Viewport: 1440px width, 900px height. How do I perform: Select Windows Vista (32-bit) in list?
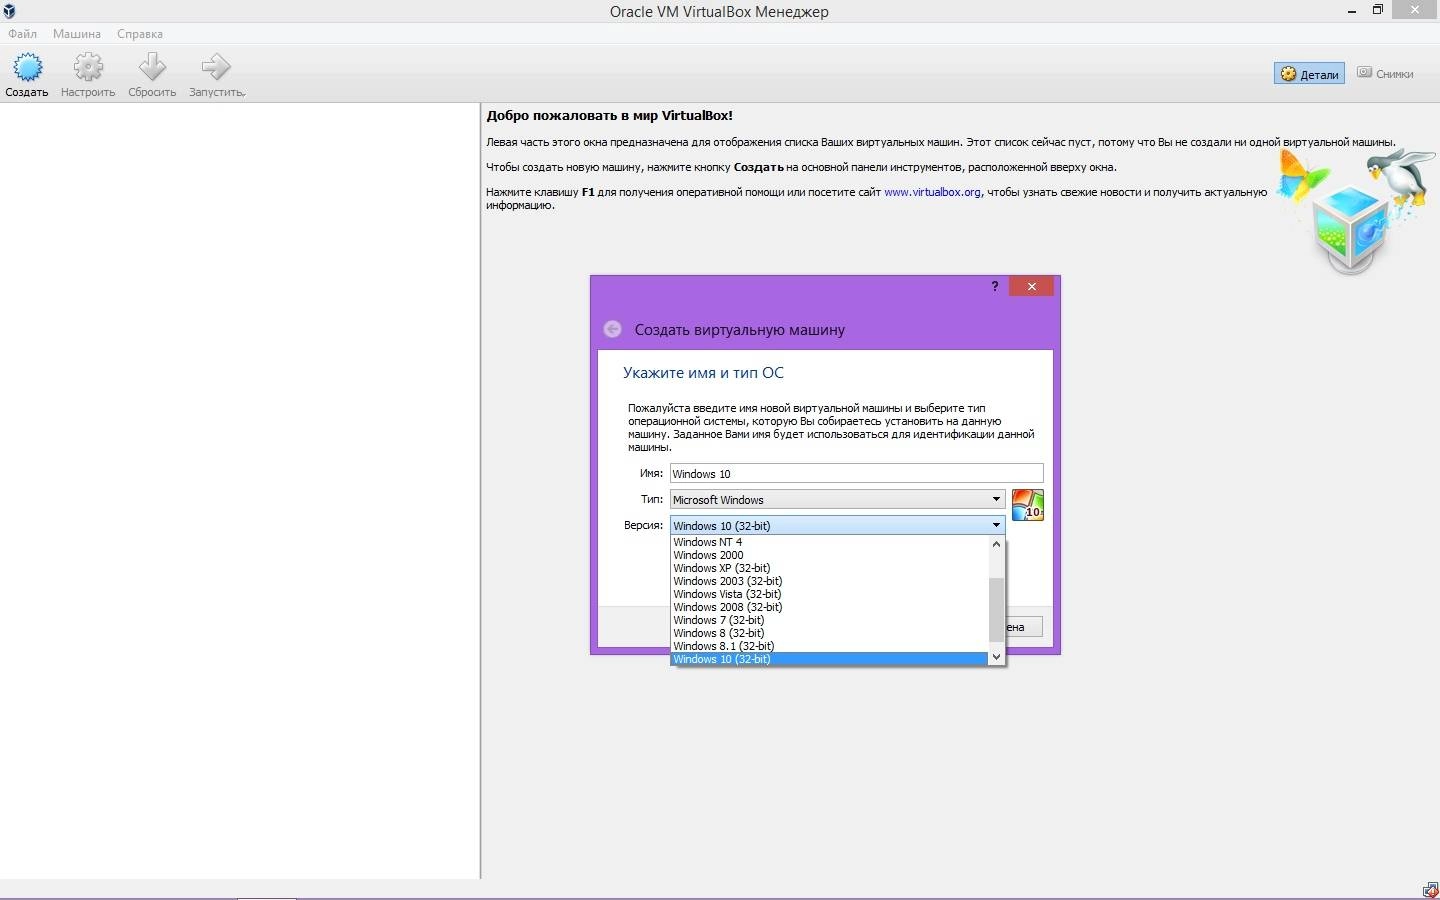[829, 594]
